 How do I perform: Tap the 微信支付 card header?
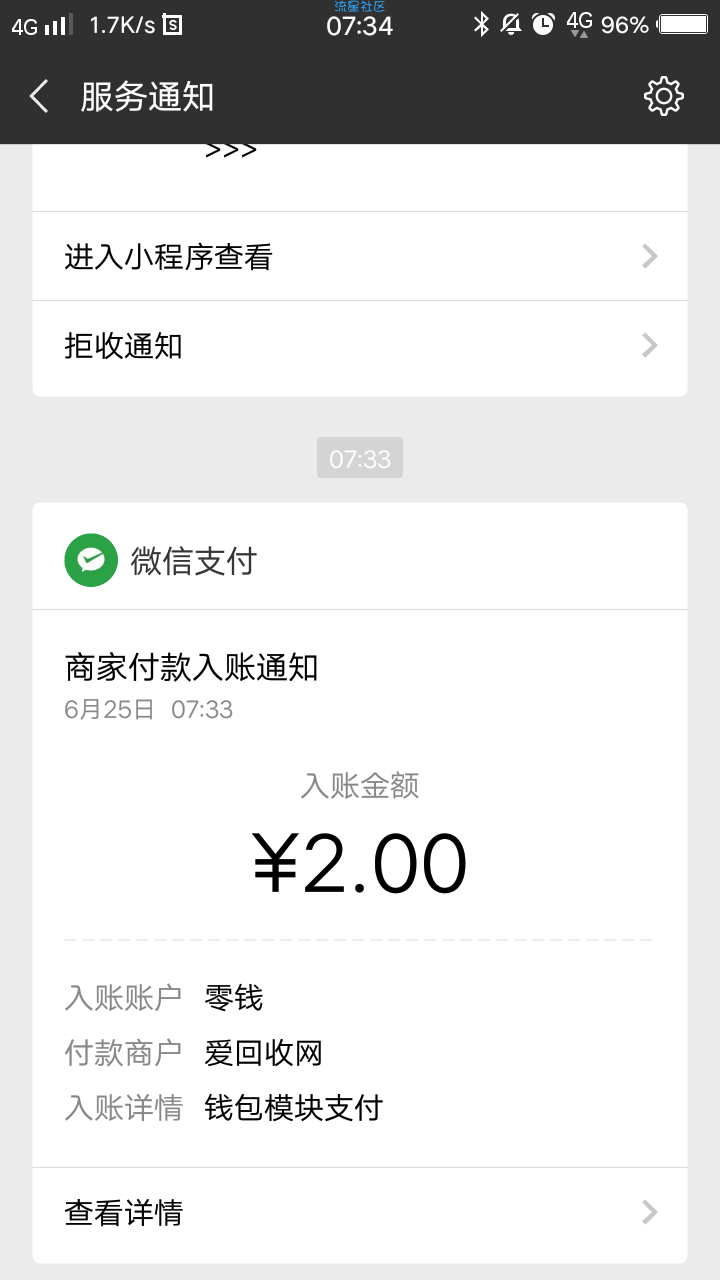(x=193, y=560)
